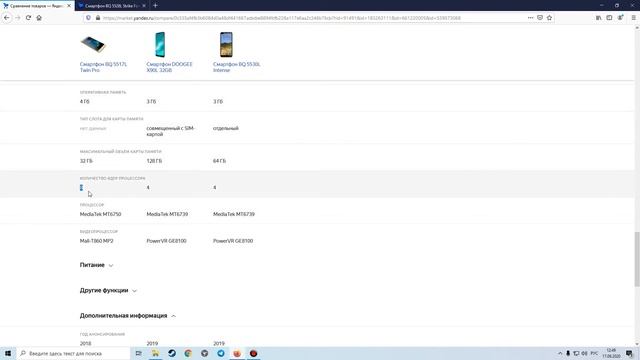Open the Firefox account icon
The width and height of the screenshot is (640, 360).
620,18
